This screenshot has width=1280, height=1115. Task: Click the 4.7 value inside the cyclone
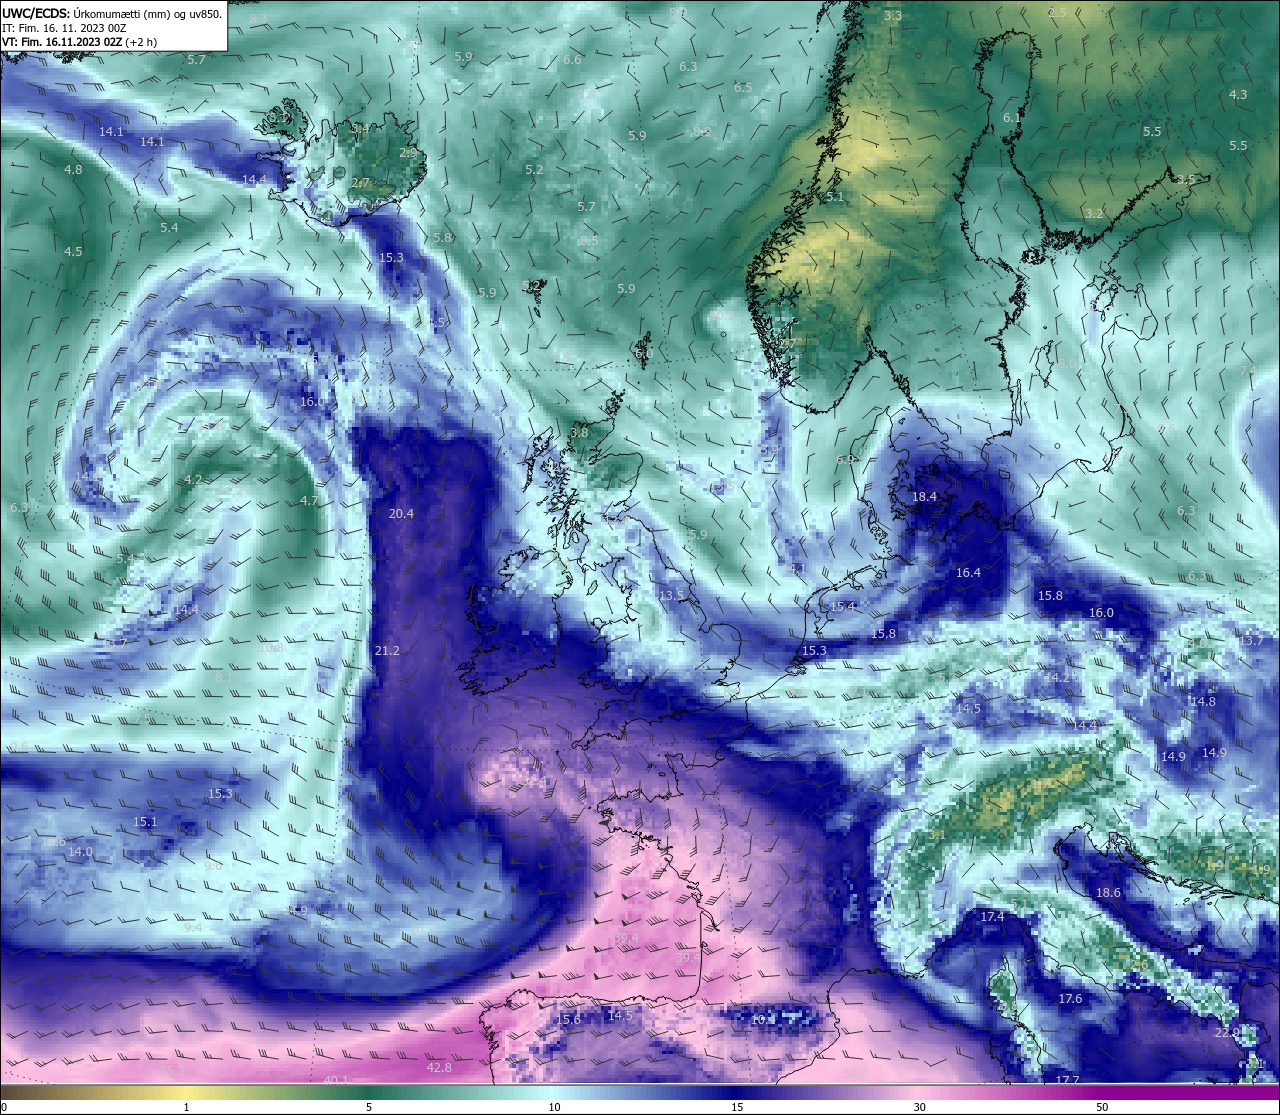(309, 501)
